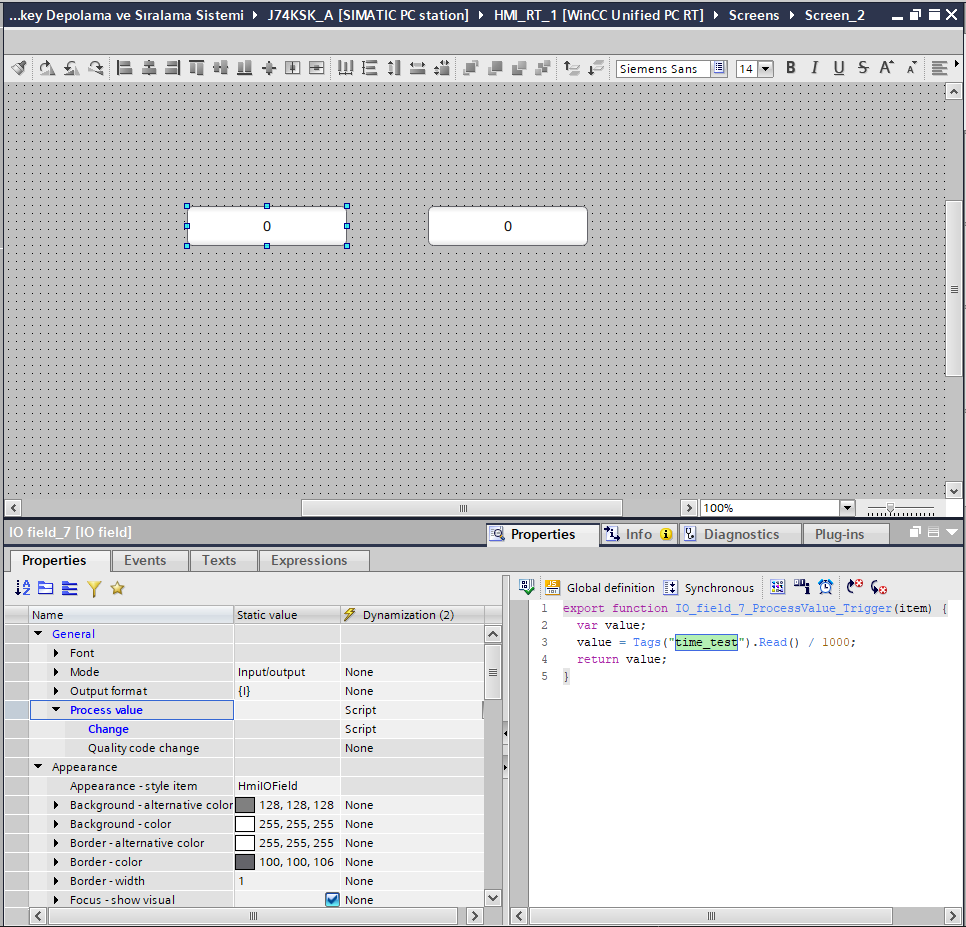Screen dimensions: 966x927
Task: Click the trigger clock icon in script toolbar
Action: 825,587
